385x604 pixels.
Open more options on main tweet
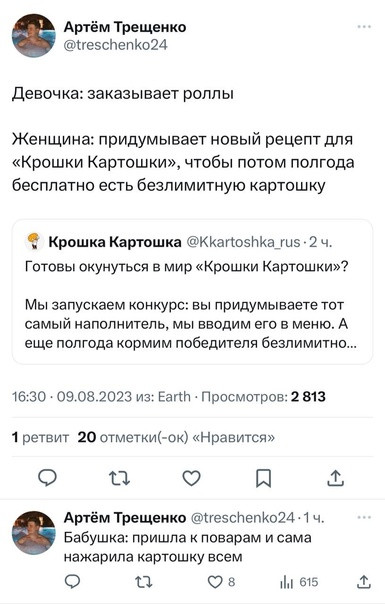tap(364, 27)
